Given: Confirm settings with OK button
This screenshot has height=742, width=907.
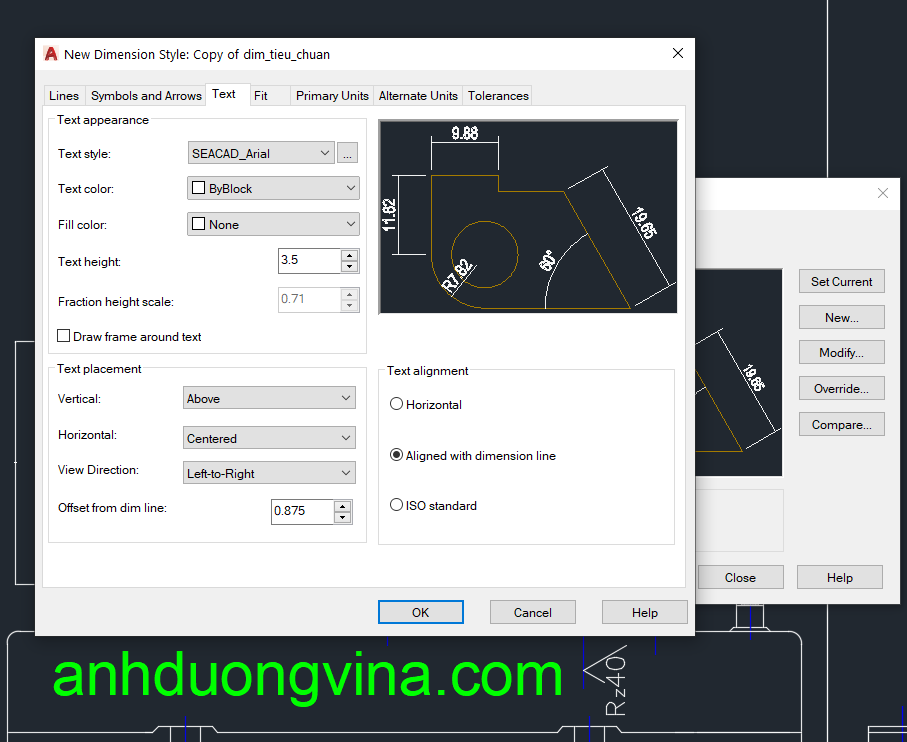Looking at the screenshot, I should click(420, 612).
